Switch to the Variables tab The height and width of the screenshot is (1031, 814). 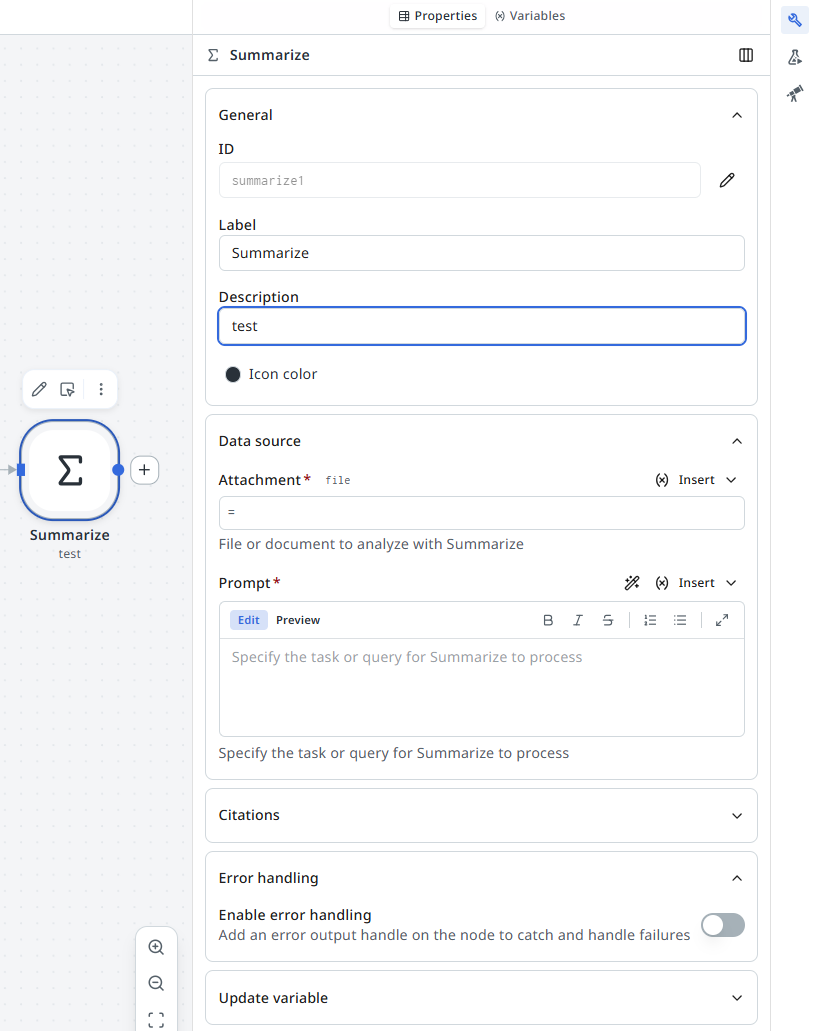pos(530,16)
